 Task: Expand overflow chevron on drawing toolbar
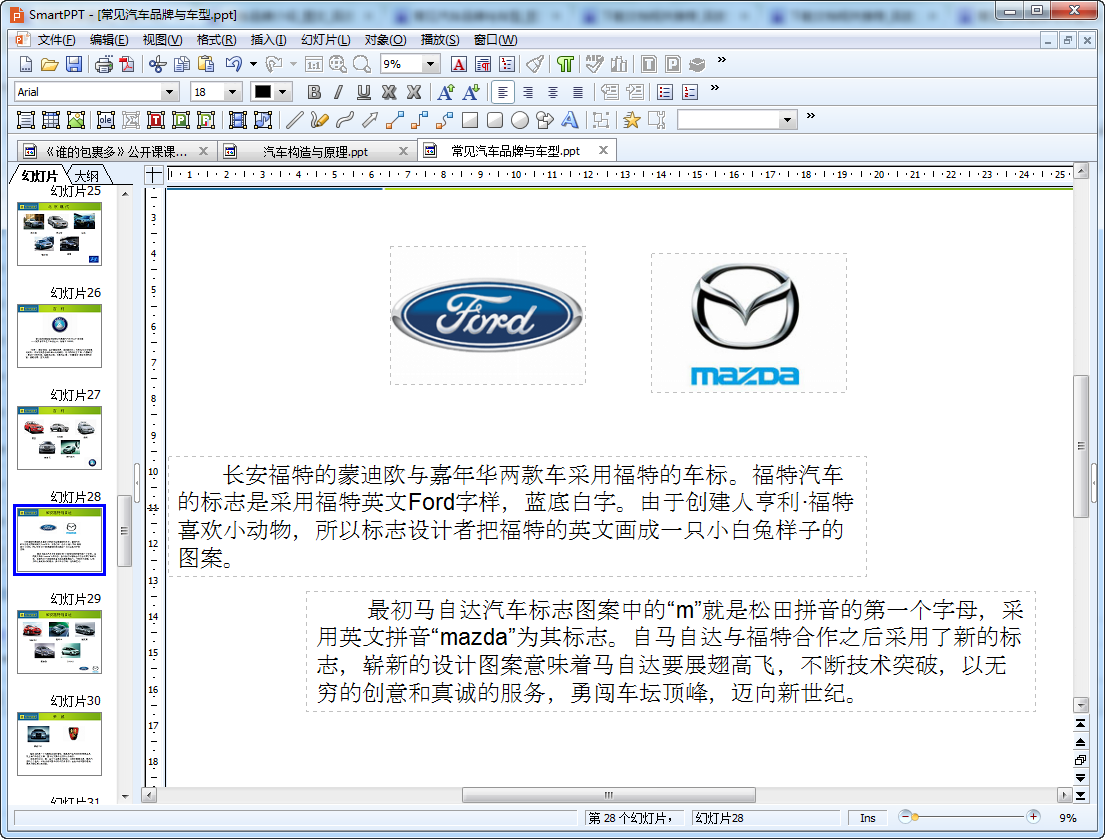[810, 116]
